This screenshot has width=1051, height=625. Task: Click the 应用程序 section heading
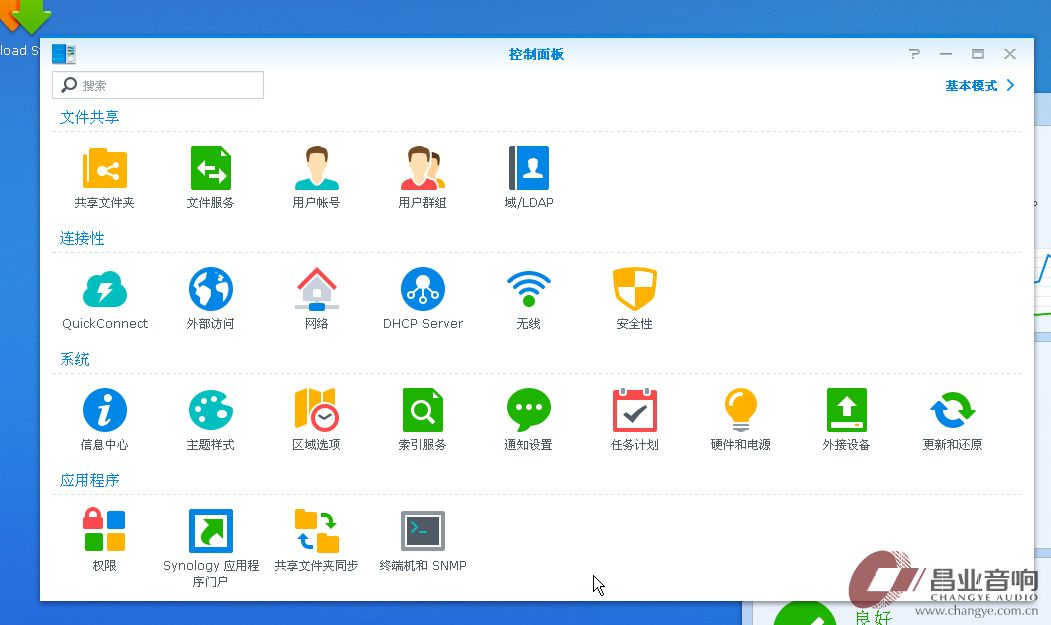tap(89, 480)
